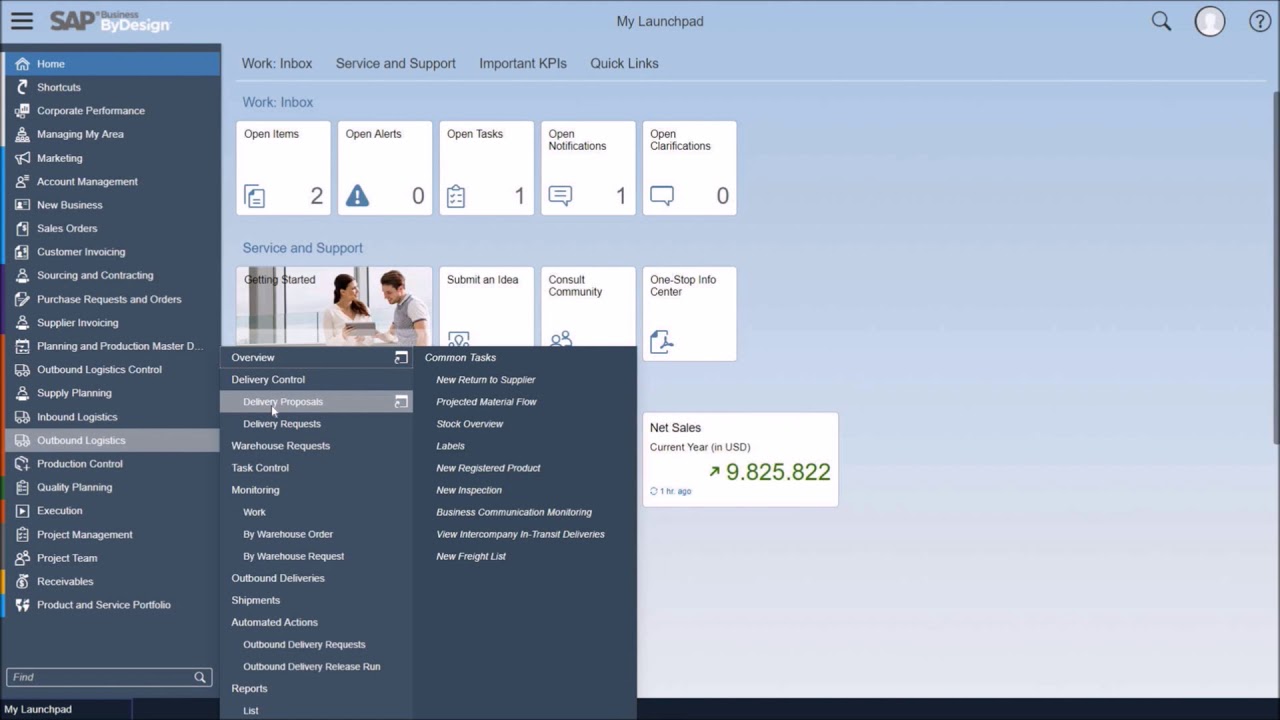This screenshot has height=720, width=1280.
Task: Click Projected Material Flow link
Action: coord(486,402)
